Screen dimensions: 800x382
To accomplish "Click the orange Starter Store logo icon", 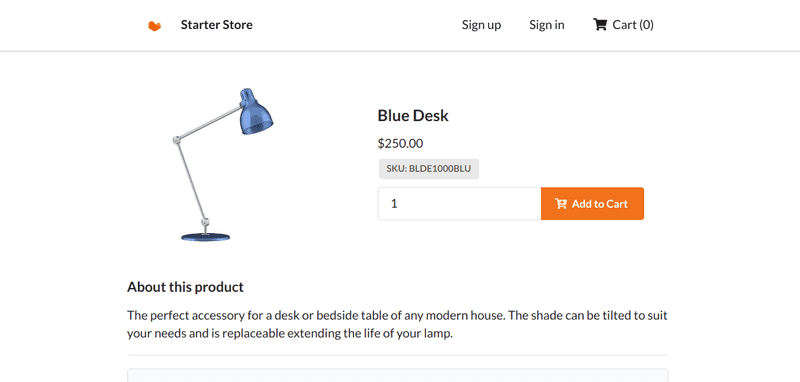I will 155,26.
